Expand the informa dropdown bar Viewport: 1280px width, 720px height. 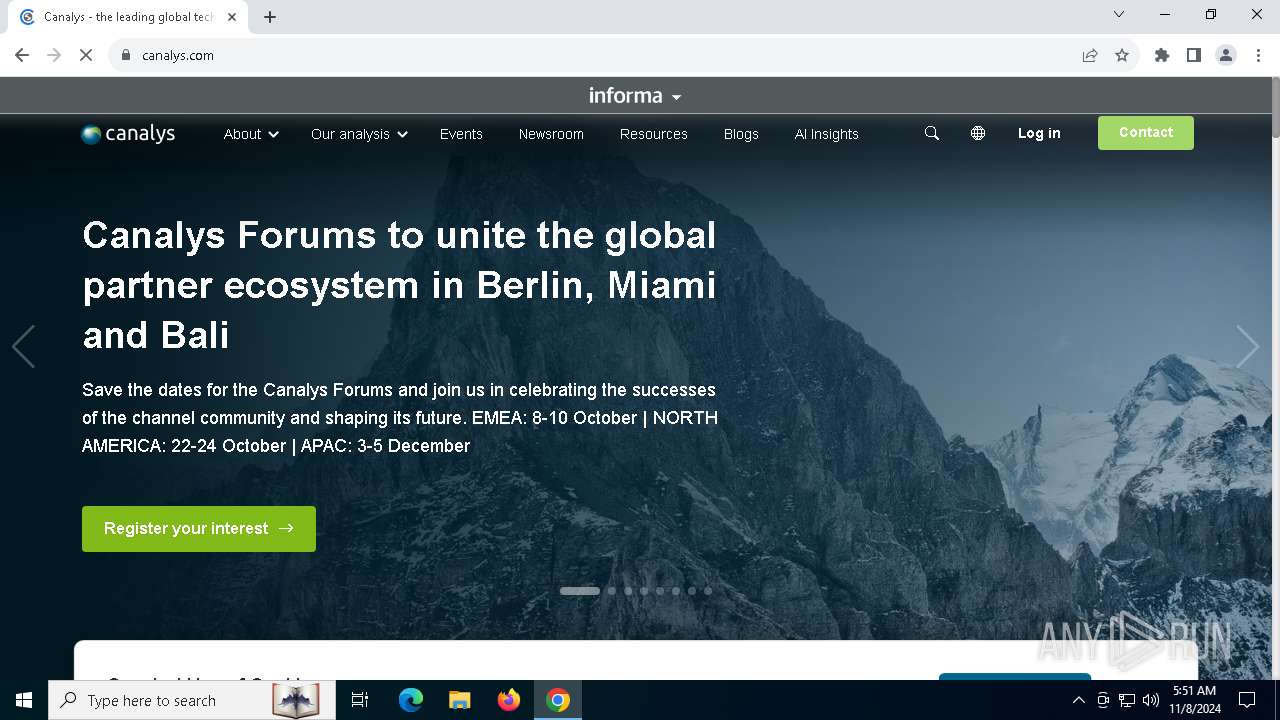click(635, 96)
